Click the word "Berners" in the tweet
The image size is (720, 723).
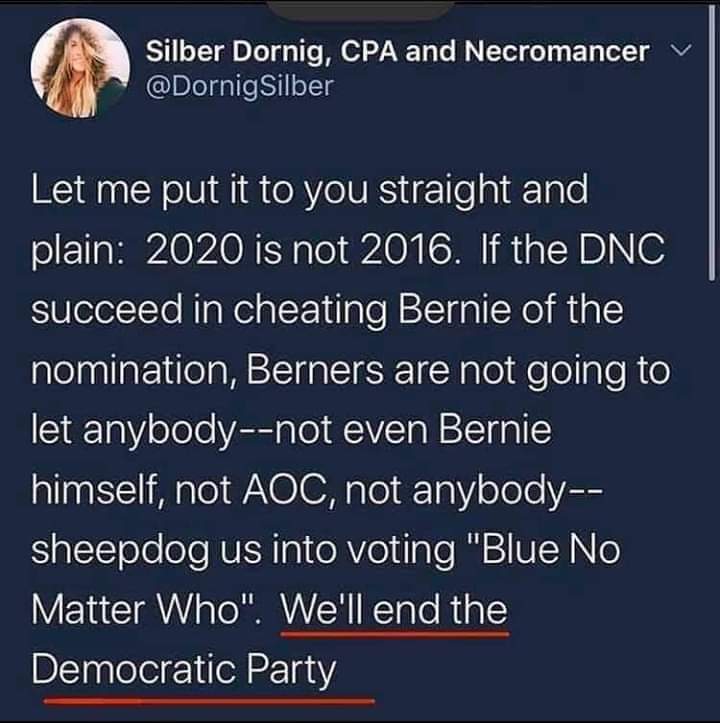point(315,370)
